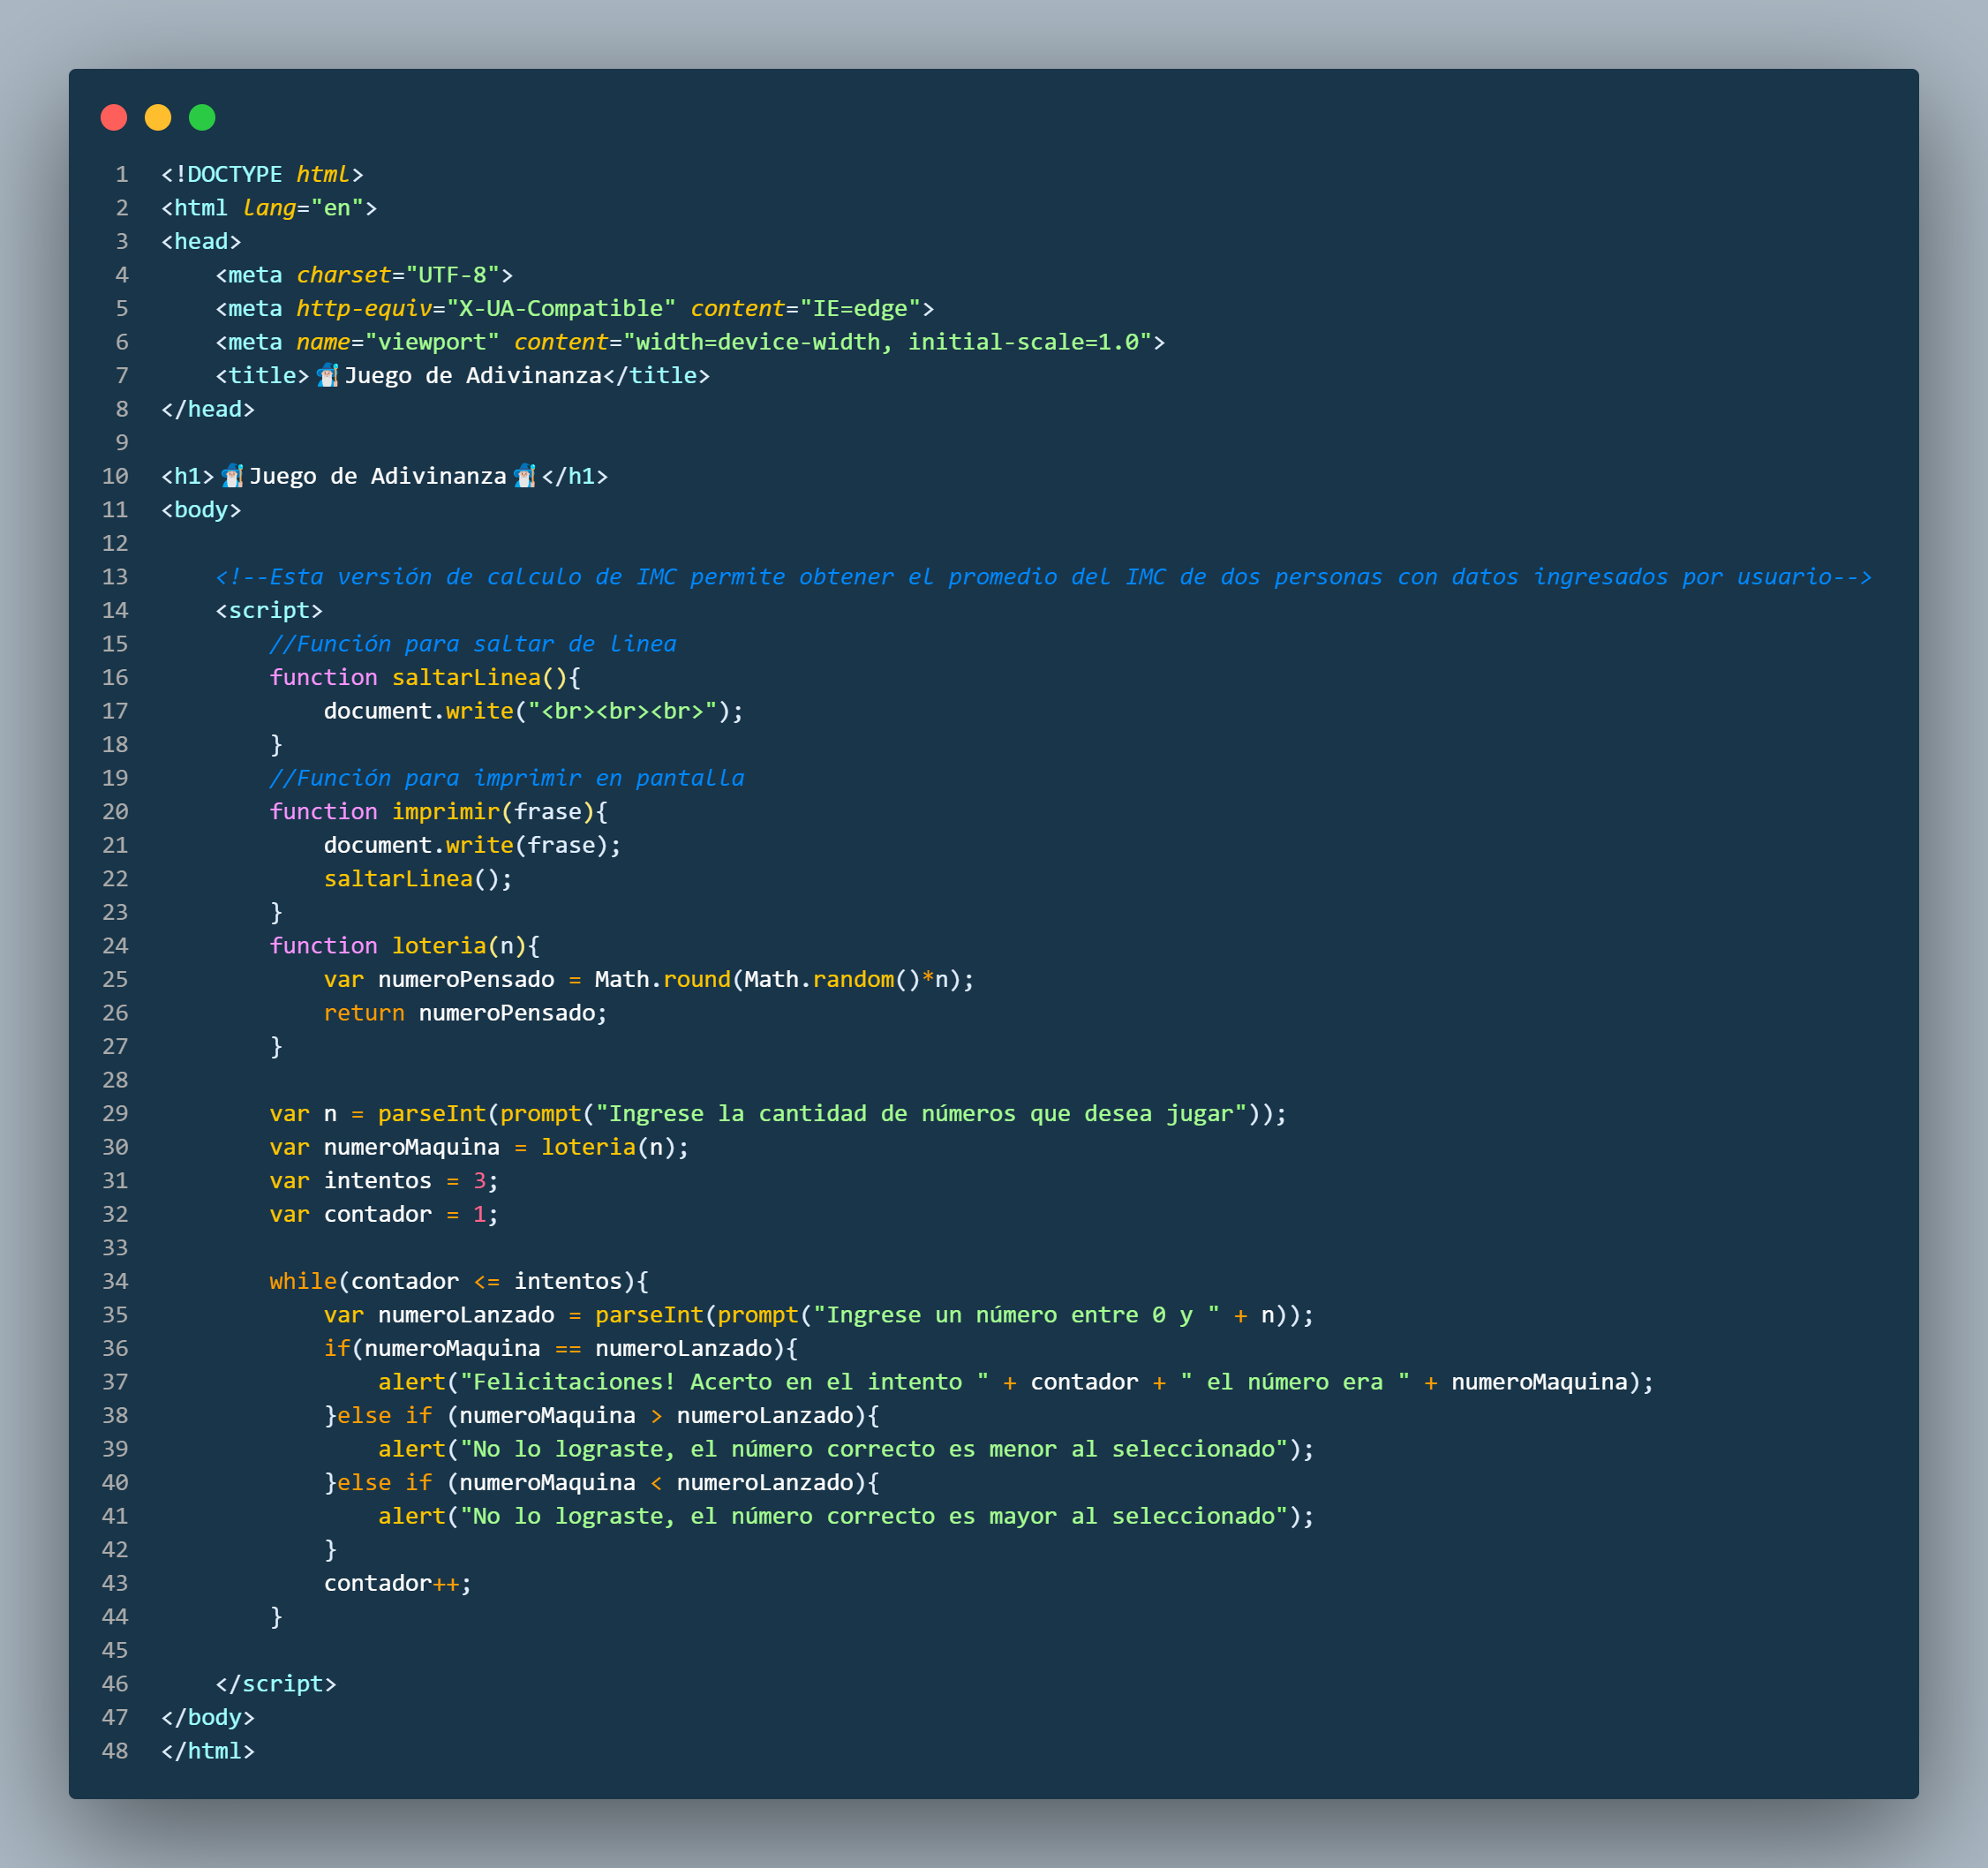This screenshot has height=1868, width=1988.
Task: Click the "Juego de Adivinanza" title text
Action: [x=473, y=376]
